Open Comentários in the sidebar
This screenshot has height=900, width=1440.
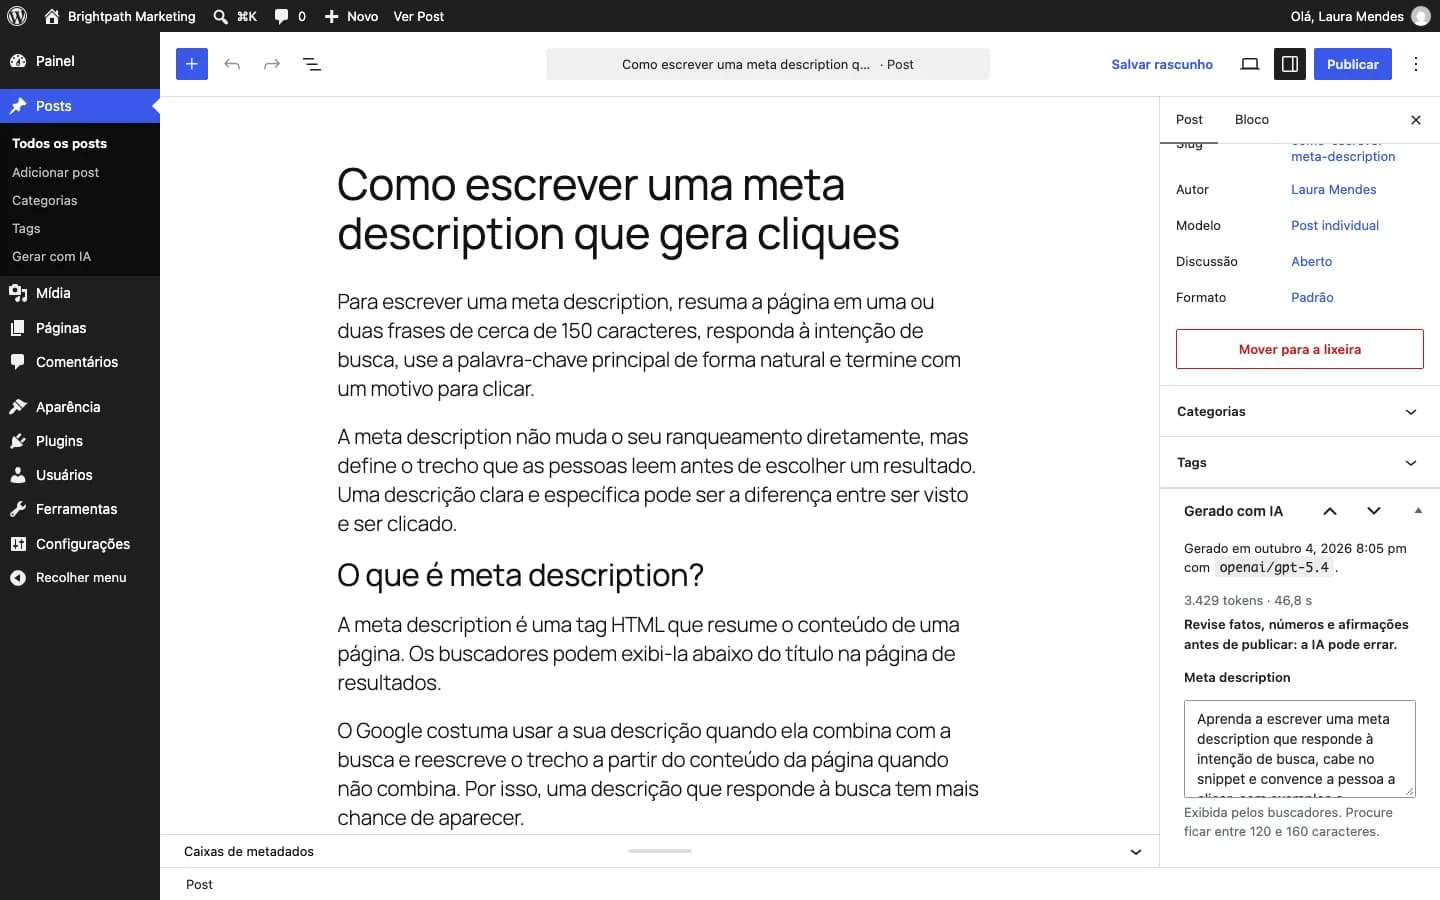(x=80, y=362)
